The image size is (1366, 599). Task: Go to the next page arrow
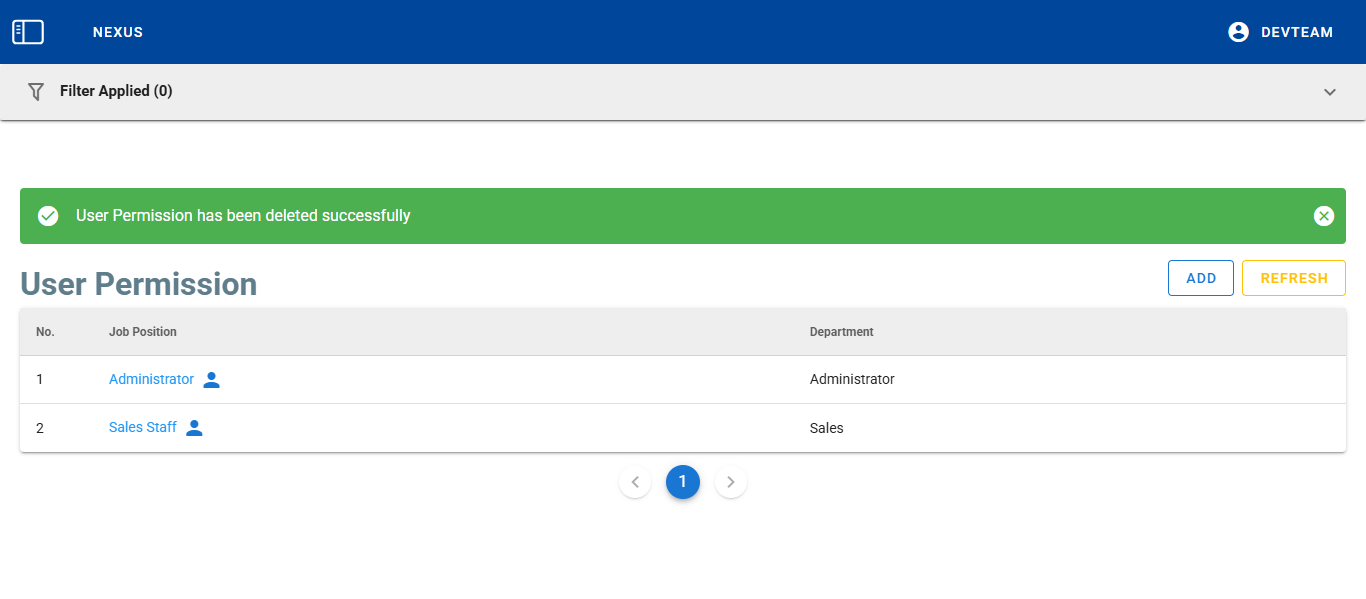coord(731,482)
